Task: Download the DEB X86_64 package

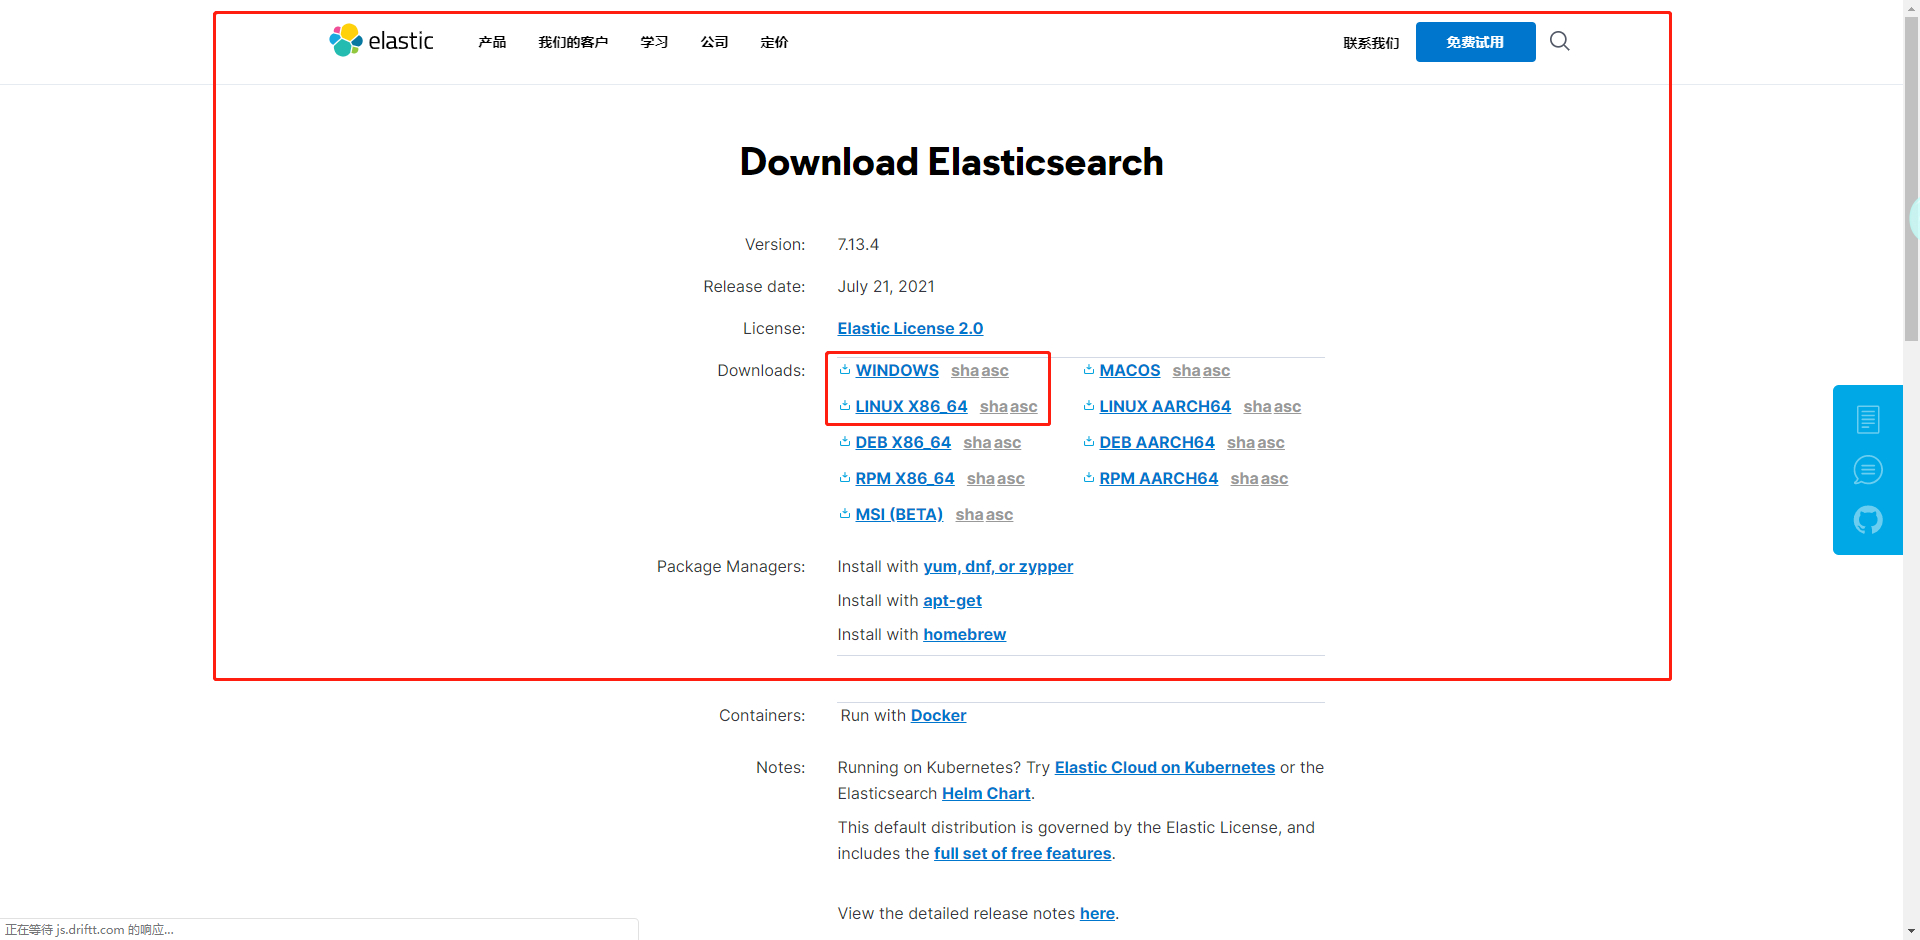Action: tap(903, 442)
